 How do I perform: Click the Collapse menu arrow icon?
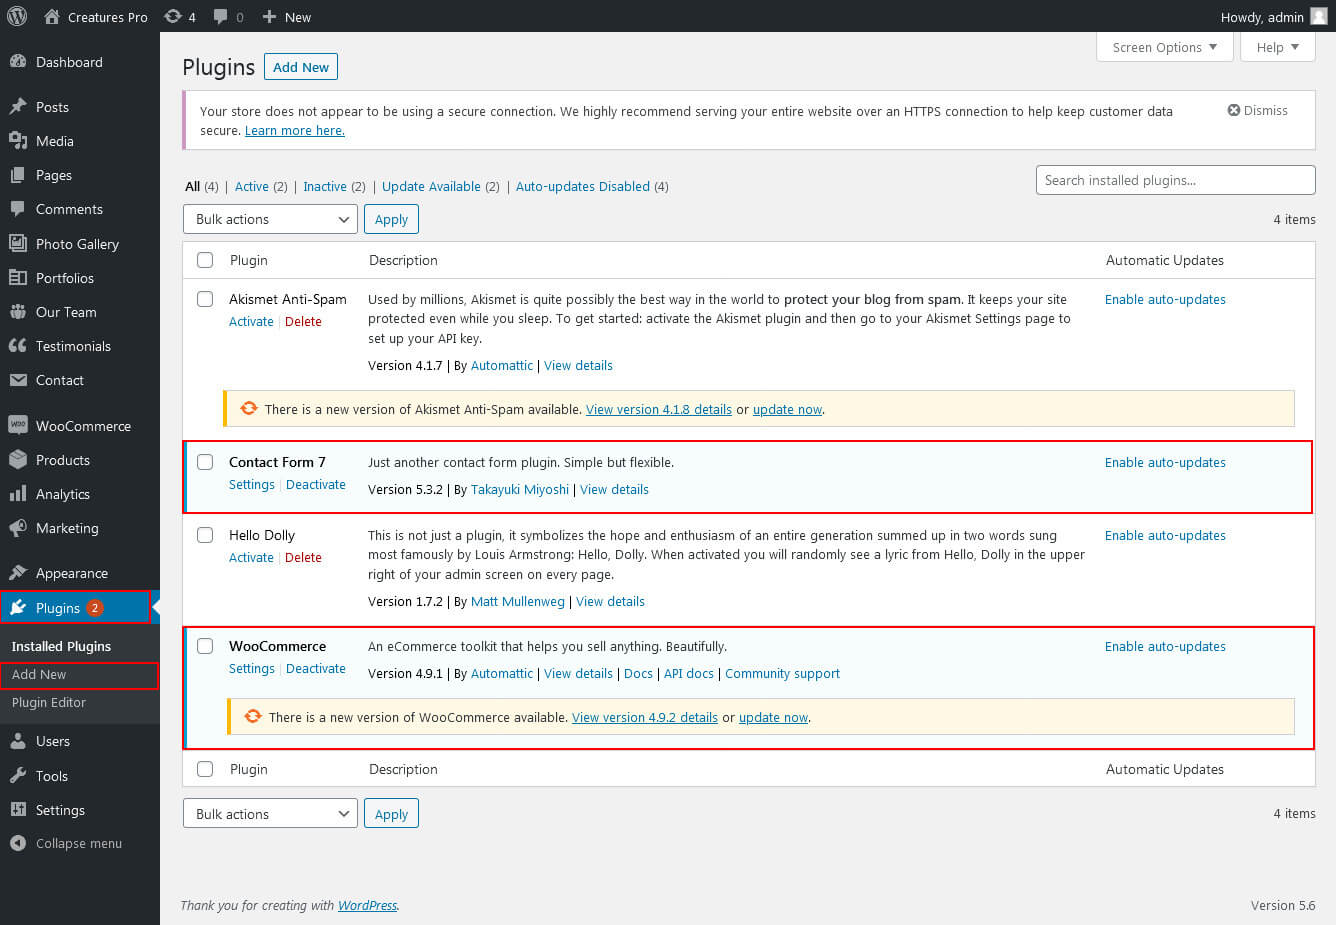pos(18,843)
